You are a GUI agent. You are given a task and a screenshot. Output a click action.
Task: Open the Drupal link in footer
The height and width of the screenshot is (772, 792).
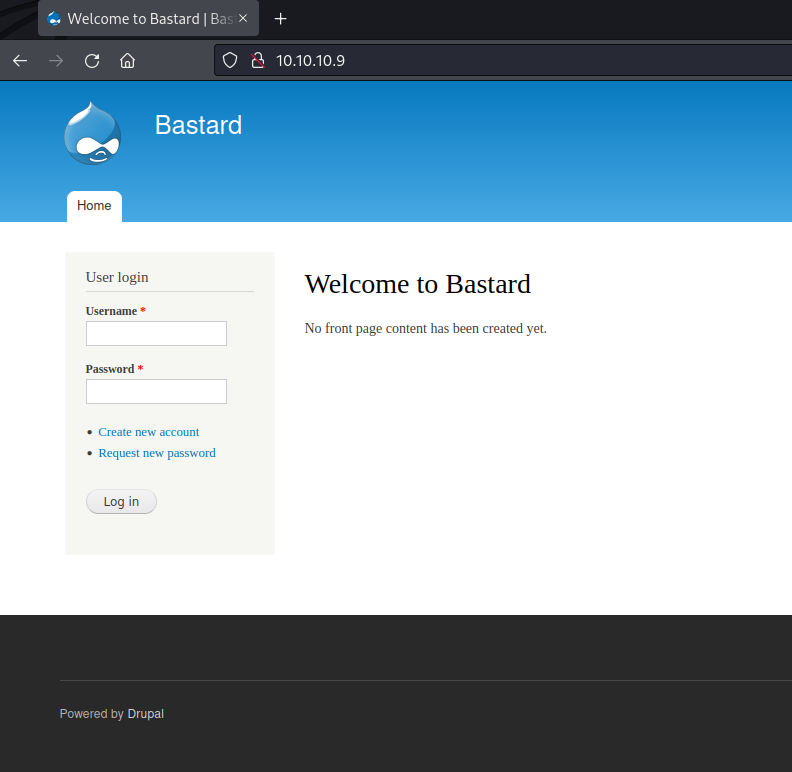pos(145,714)
